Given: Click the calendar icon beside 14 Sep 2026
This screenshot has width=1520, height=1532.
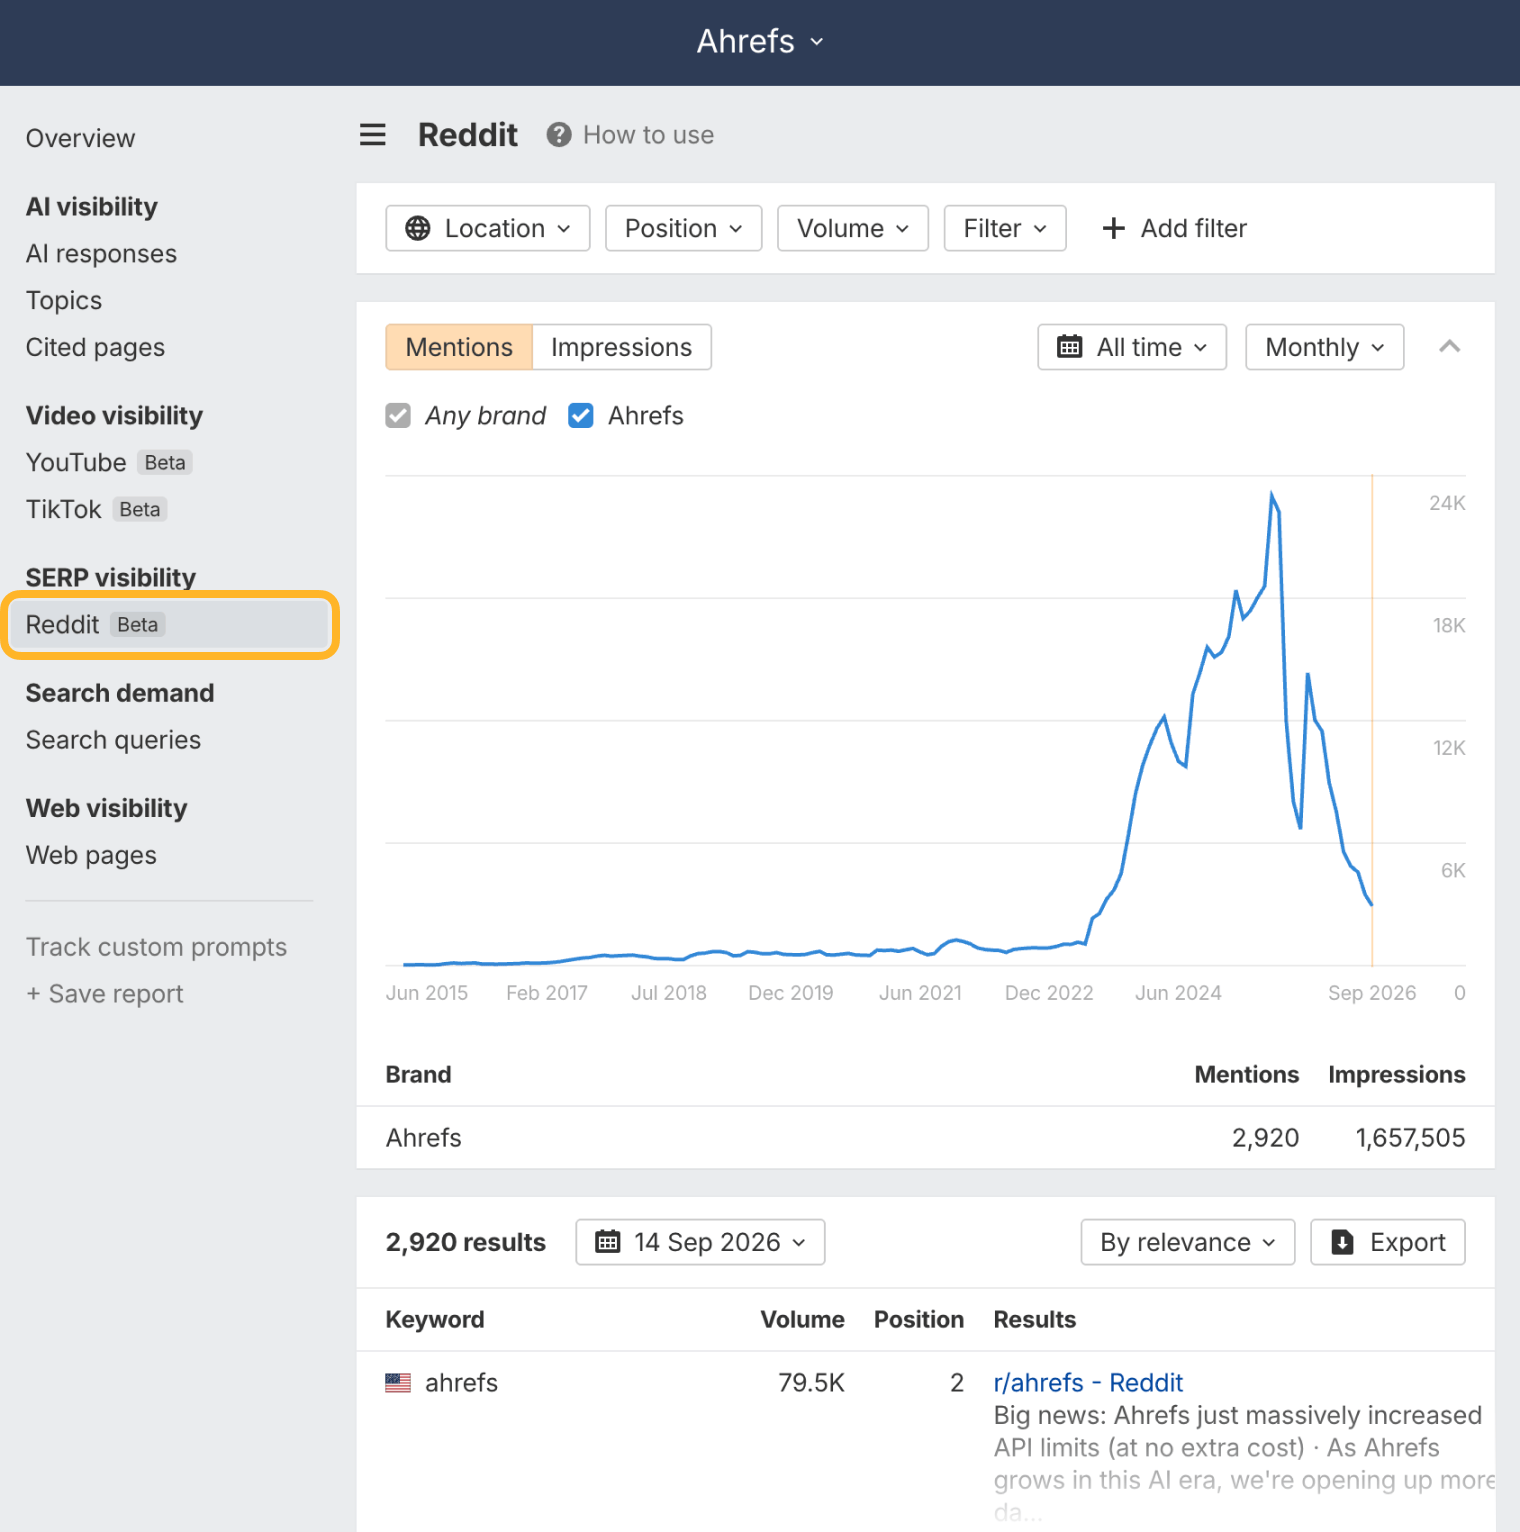Looking at the screenshot, I should pos(608,1242).
